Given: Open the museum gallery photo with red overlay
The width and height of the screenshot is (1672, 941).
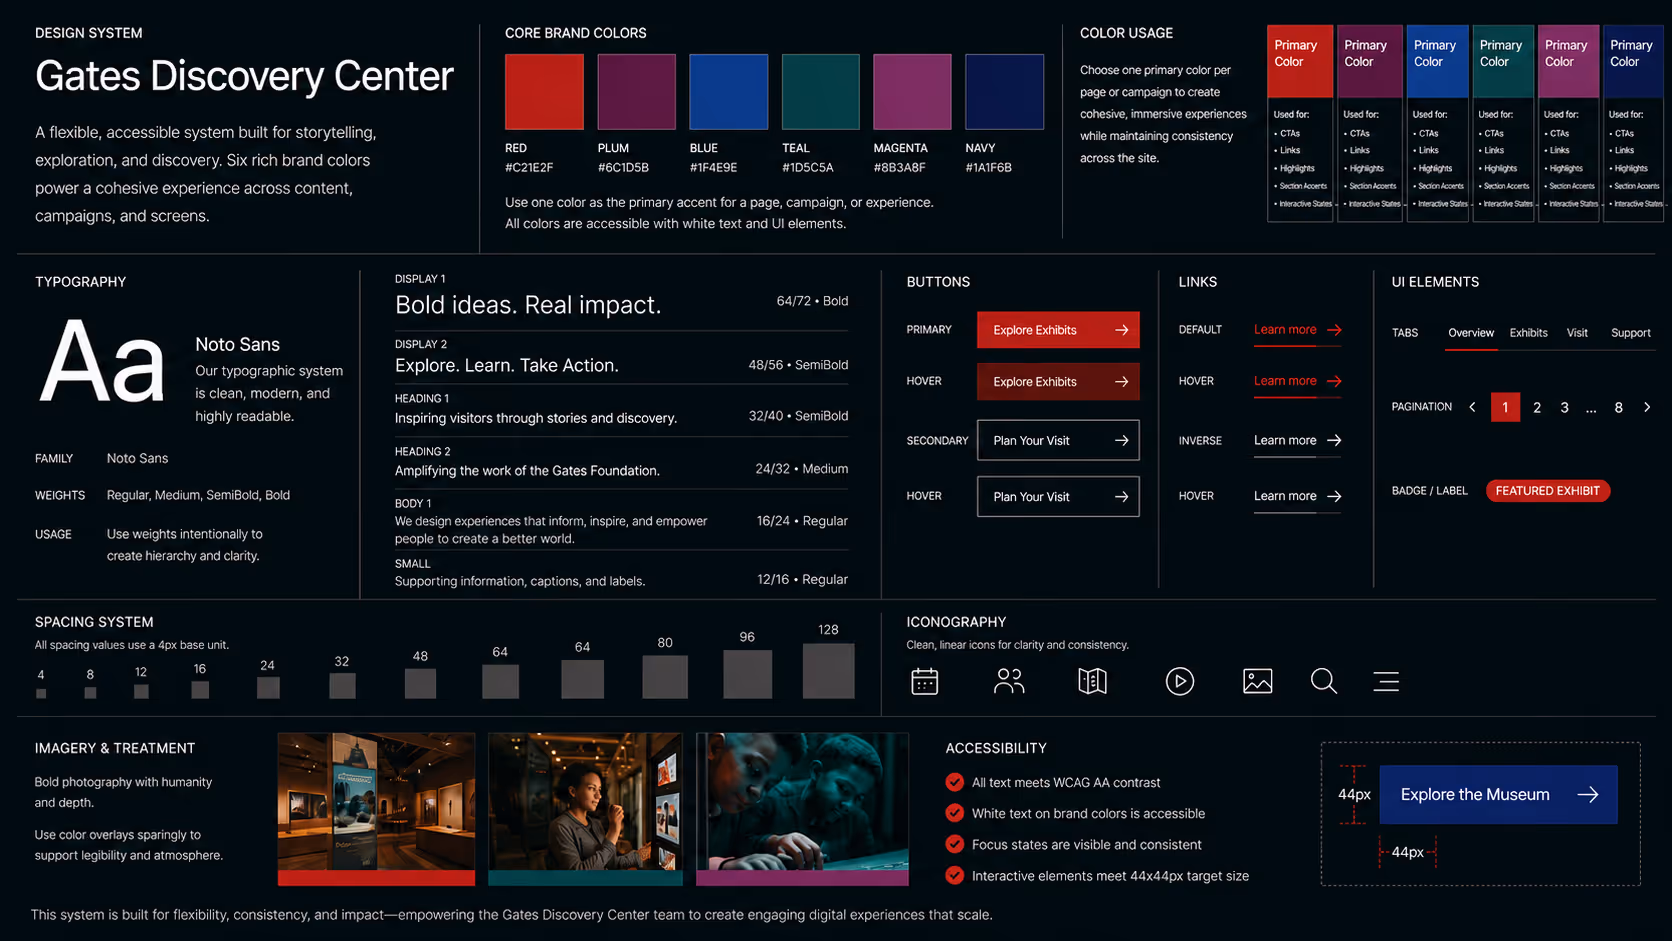Looking at the screenshot, I should point(376,809).
